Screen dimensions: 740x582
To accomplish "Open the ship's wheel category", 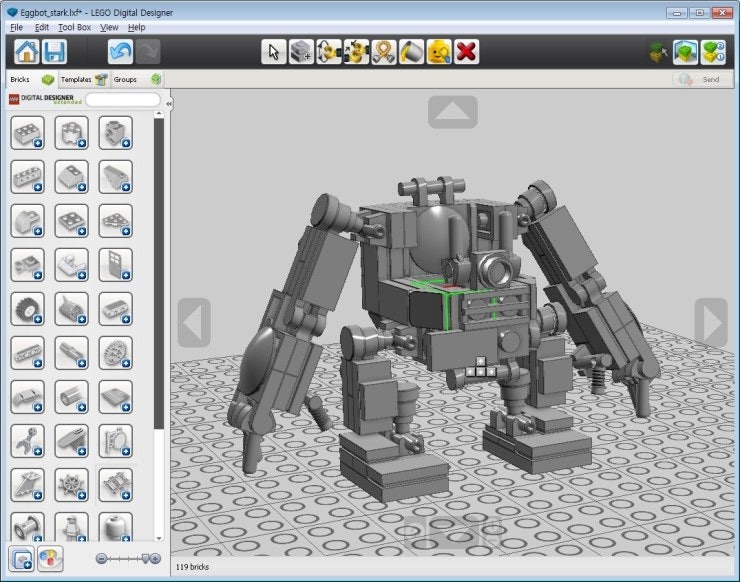I will 71,485.
